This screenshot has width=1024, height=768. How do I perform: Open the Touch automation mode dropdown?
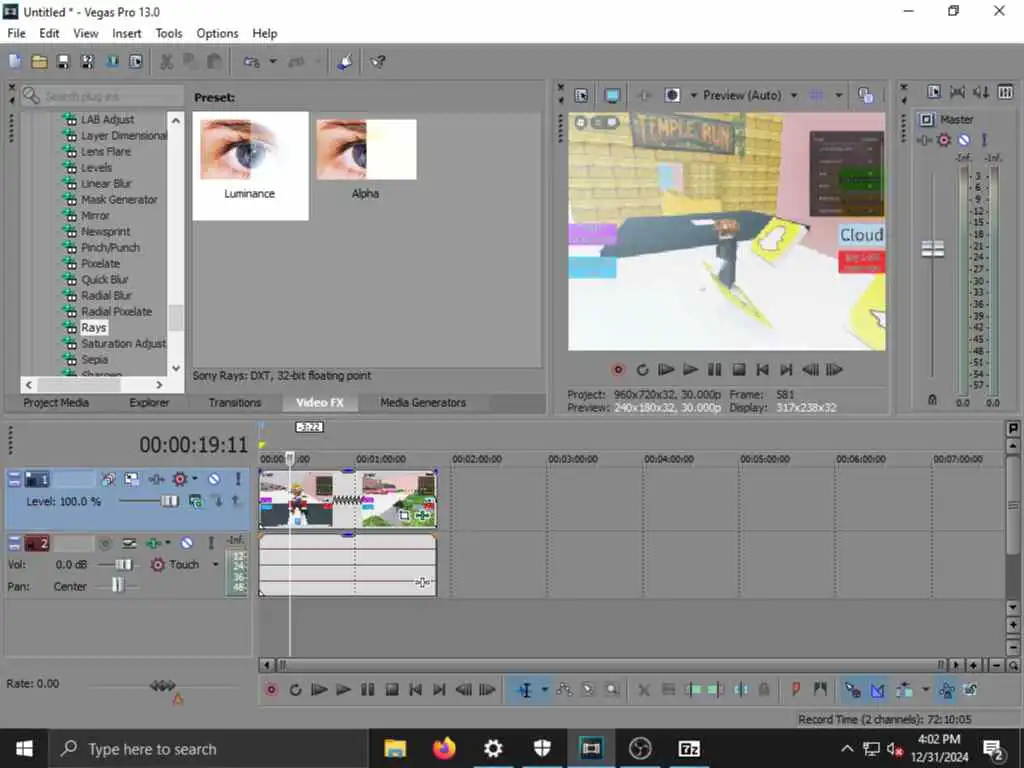pyautogui.click(x=216, y=564)
